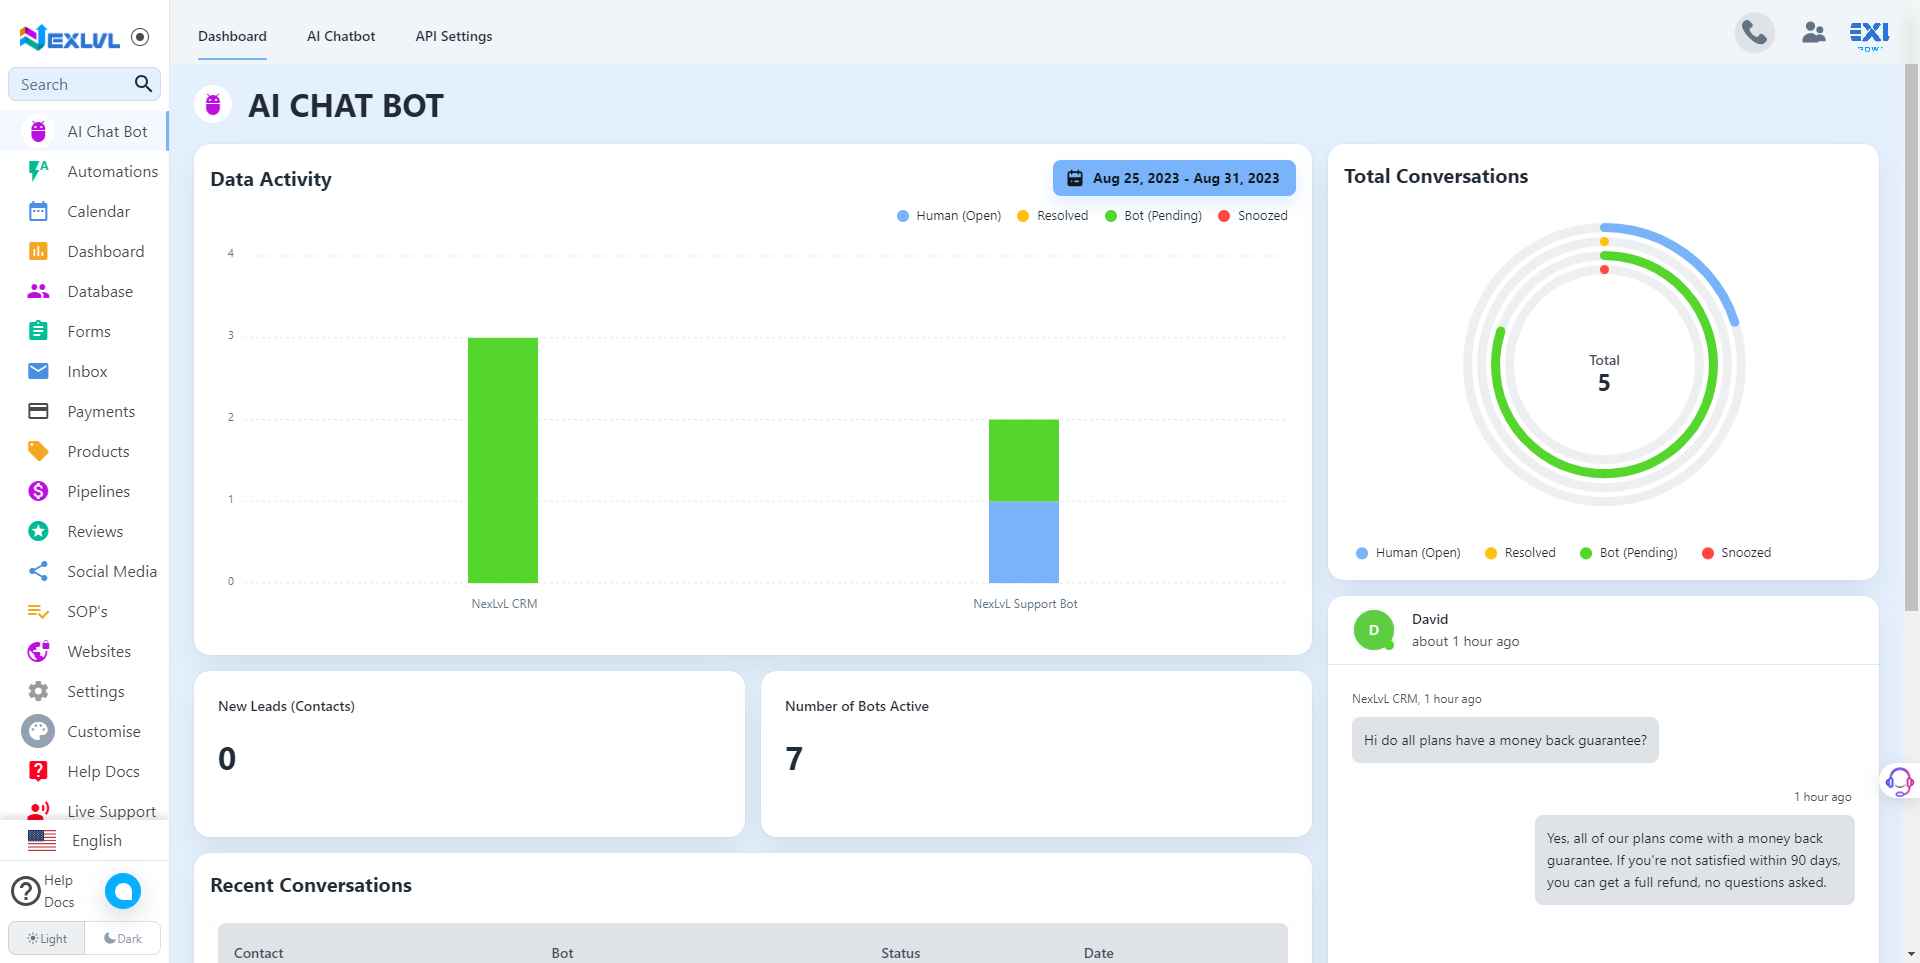Viewport: 1920px width, 963px height.
Task: Click the Live Support icon
Action: (x=38, y=810)
